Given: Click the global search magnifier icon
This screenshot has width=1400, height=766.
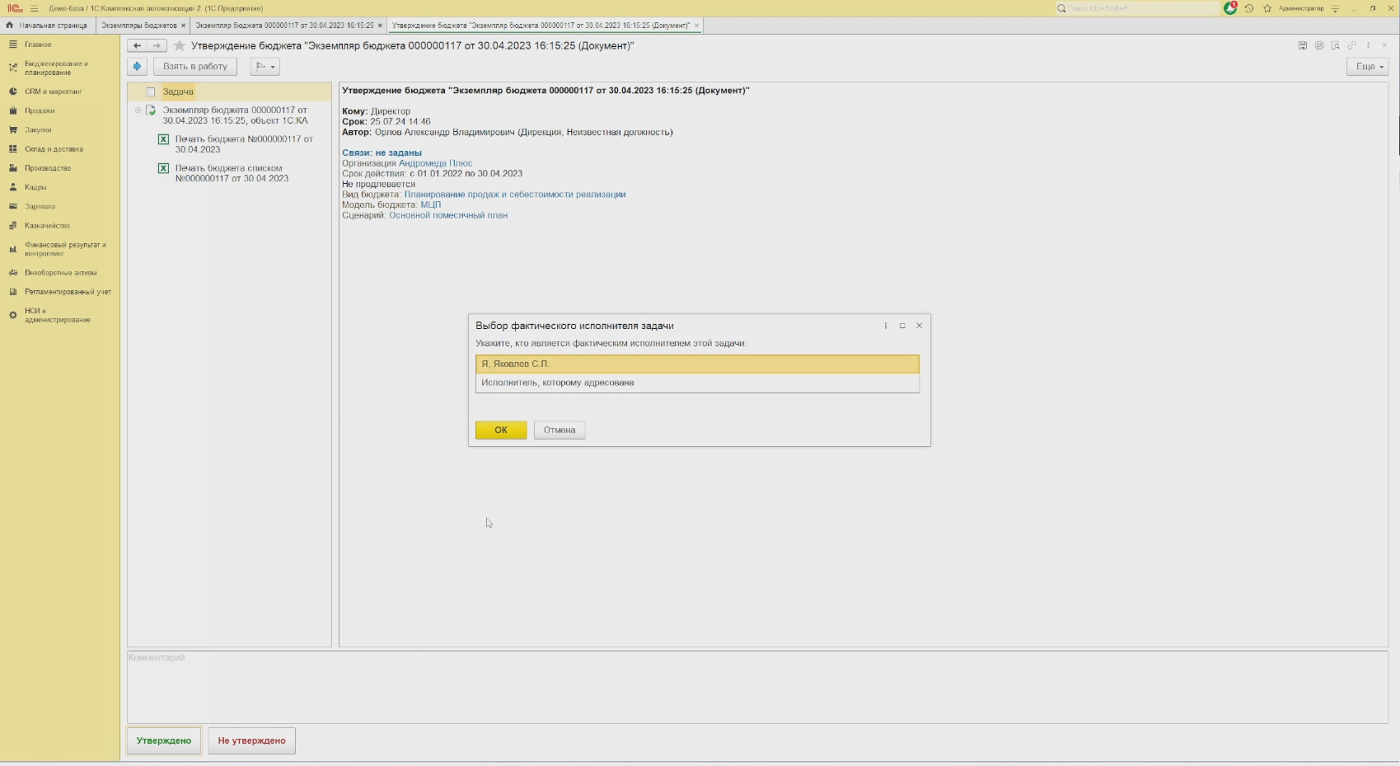Looking at the screenshot, I should [x=1062, y=8].
